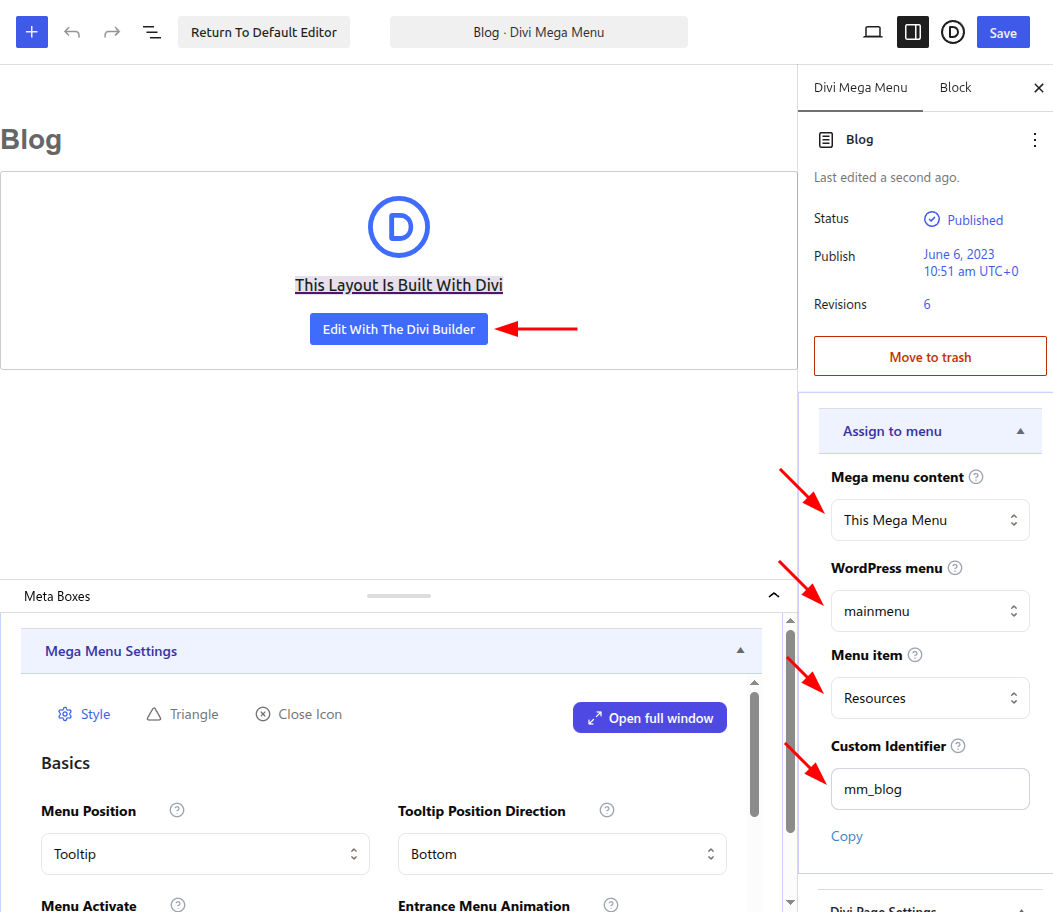The height and width of the screenshot is (912, 1053).
Task: Click help icon next to WordPress menu
Action: [x=954, y=568]
